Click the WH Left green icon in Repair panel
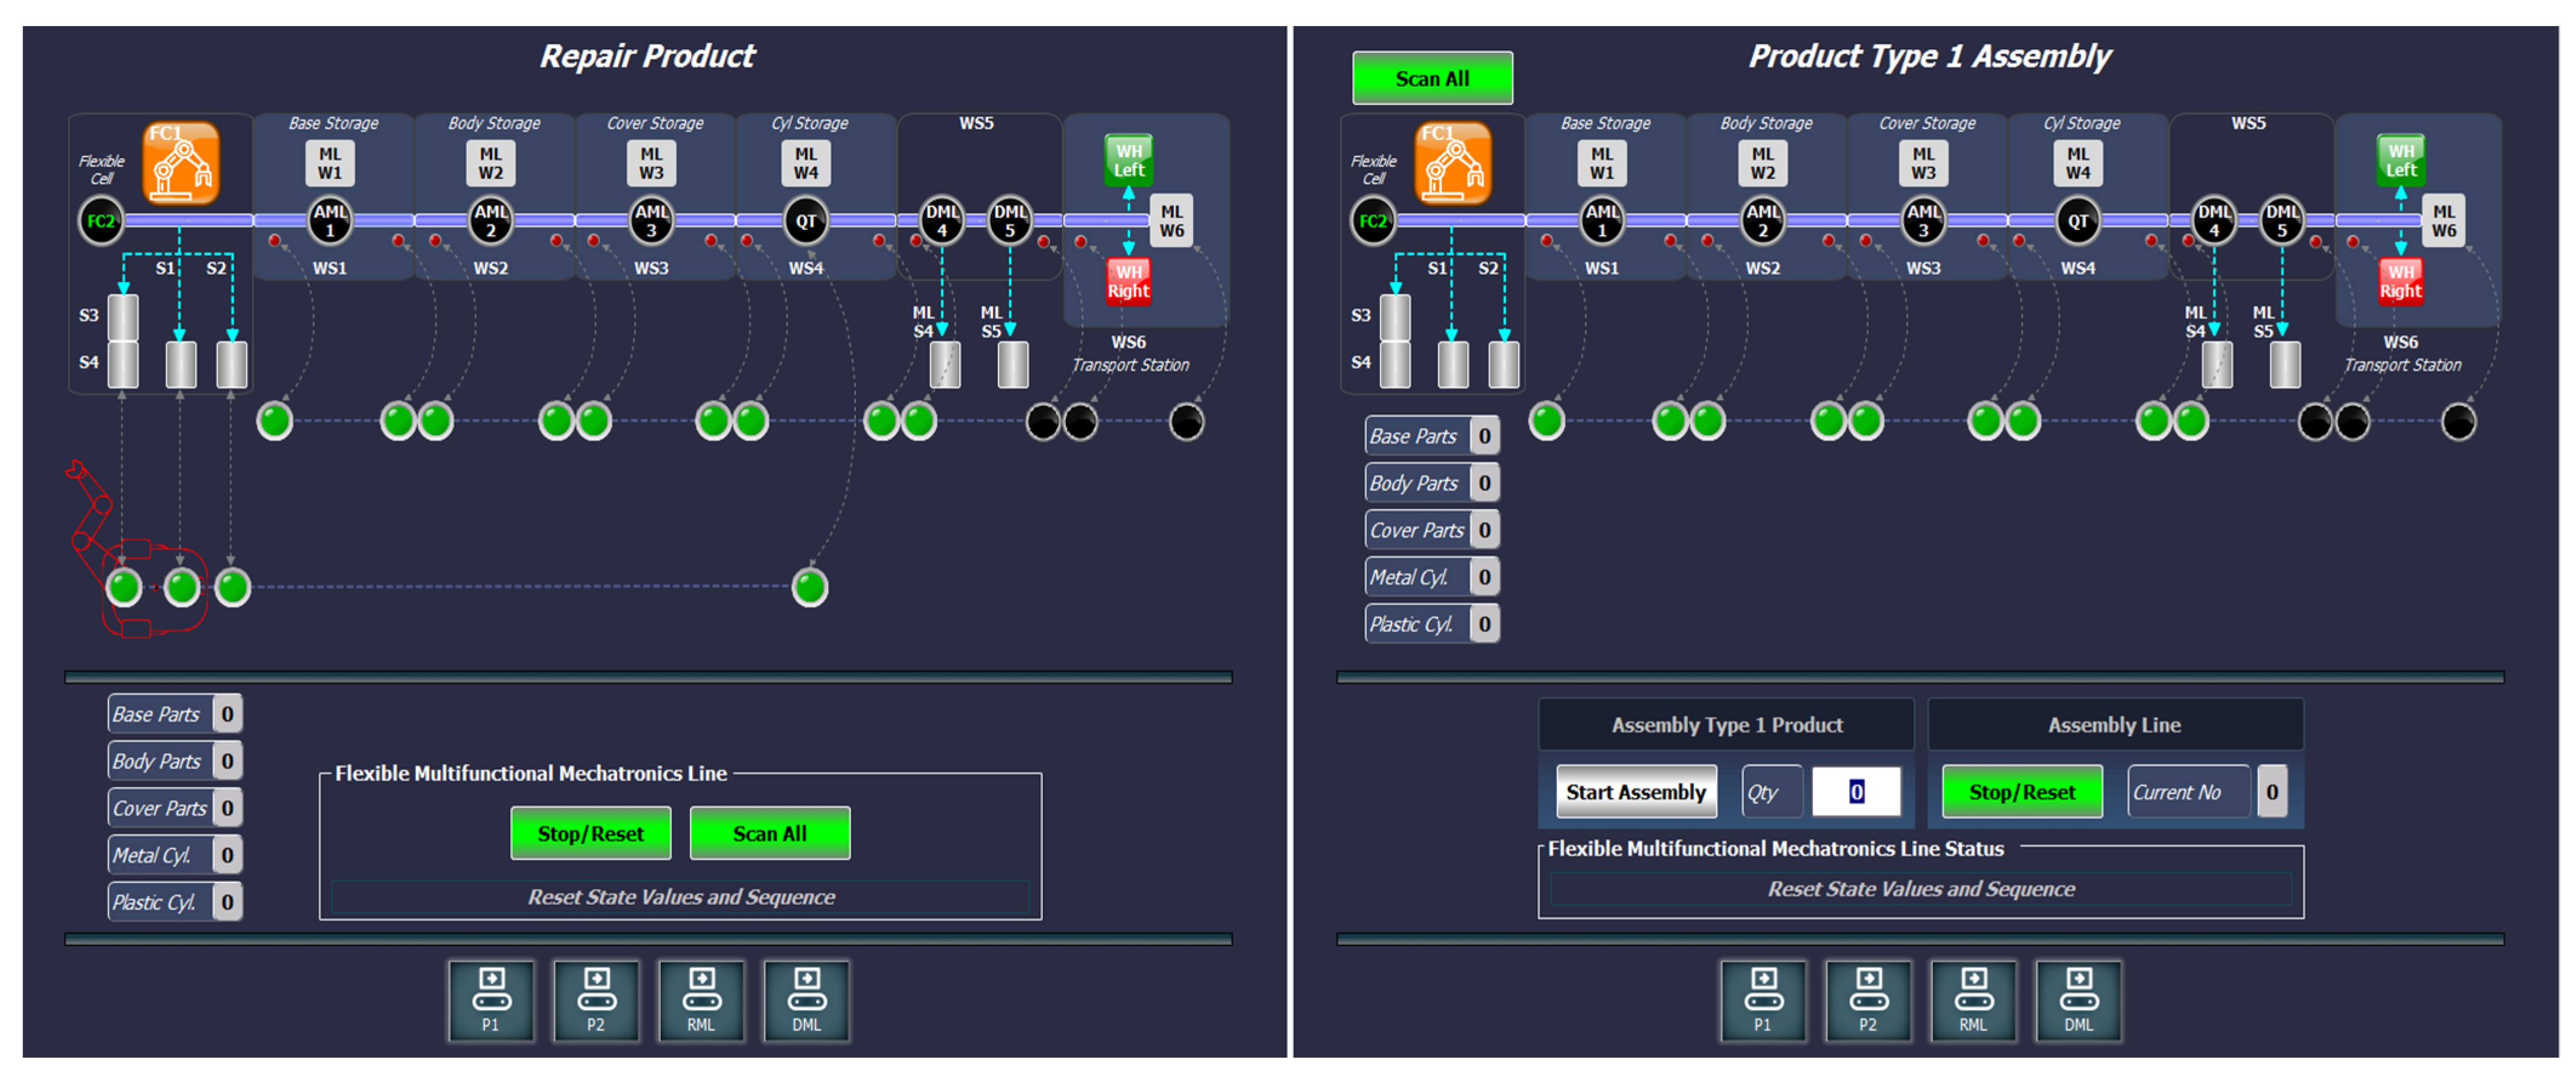Viewport: 2576px width, 1079px height. [1128, 160]
